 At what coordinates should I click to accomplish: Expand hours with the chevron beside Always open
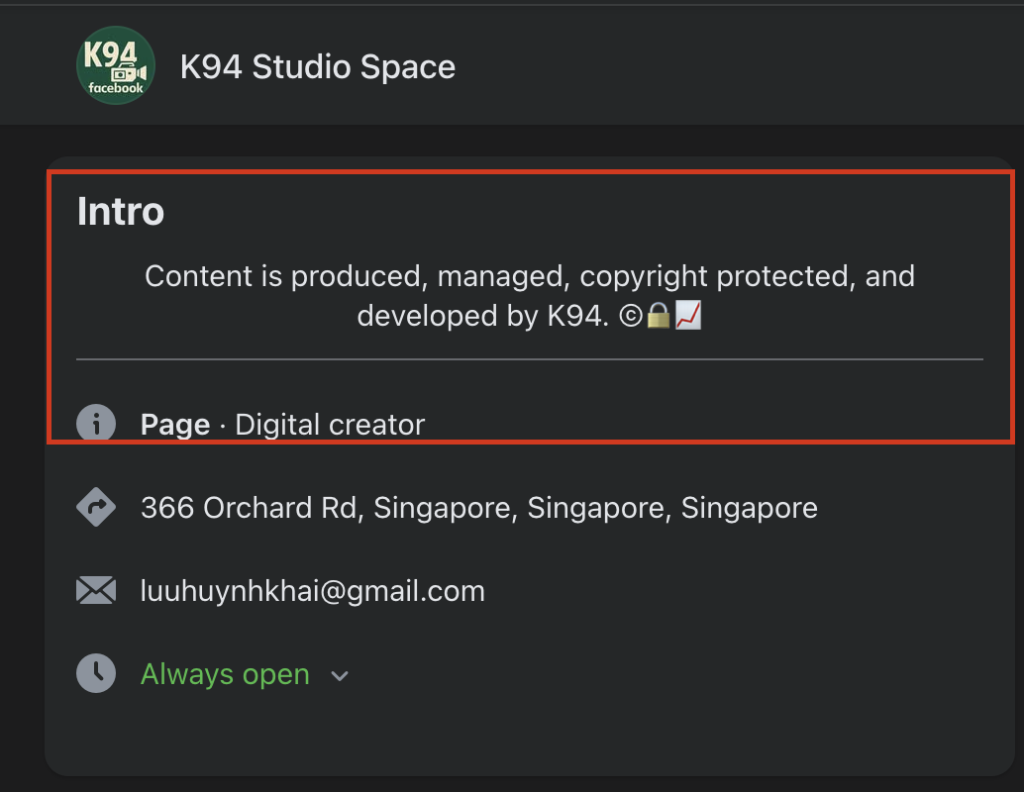click(x=340, y=676)
